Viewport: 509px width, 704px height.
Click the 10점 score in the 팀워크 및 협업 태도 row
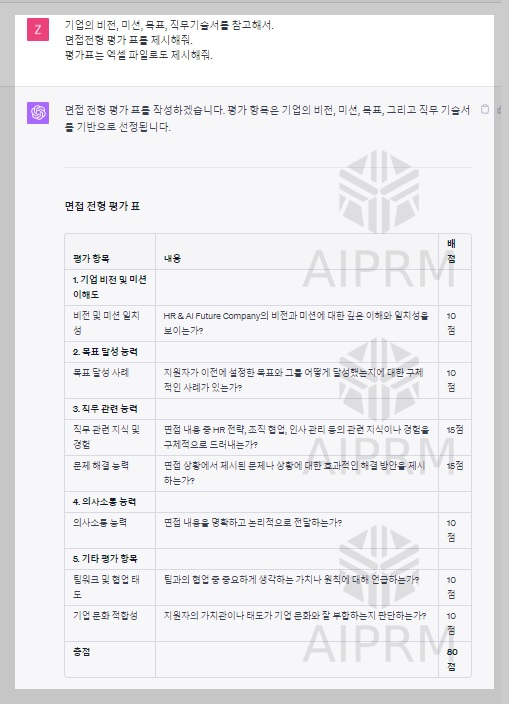point(452,587)
